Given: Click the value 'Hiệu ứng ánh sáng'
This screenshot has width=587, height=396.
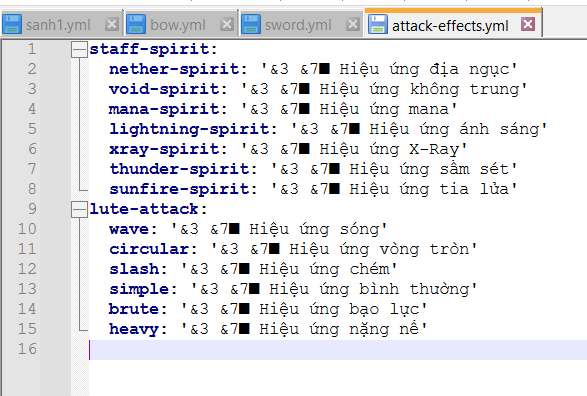Looking at the screenshot, I should pyautogui.click(x=454, y=130).
